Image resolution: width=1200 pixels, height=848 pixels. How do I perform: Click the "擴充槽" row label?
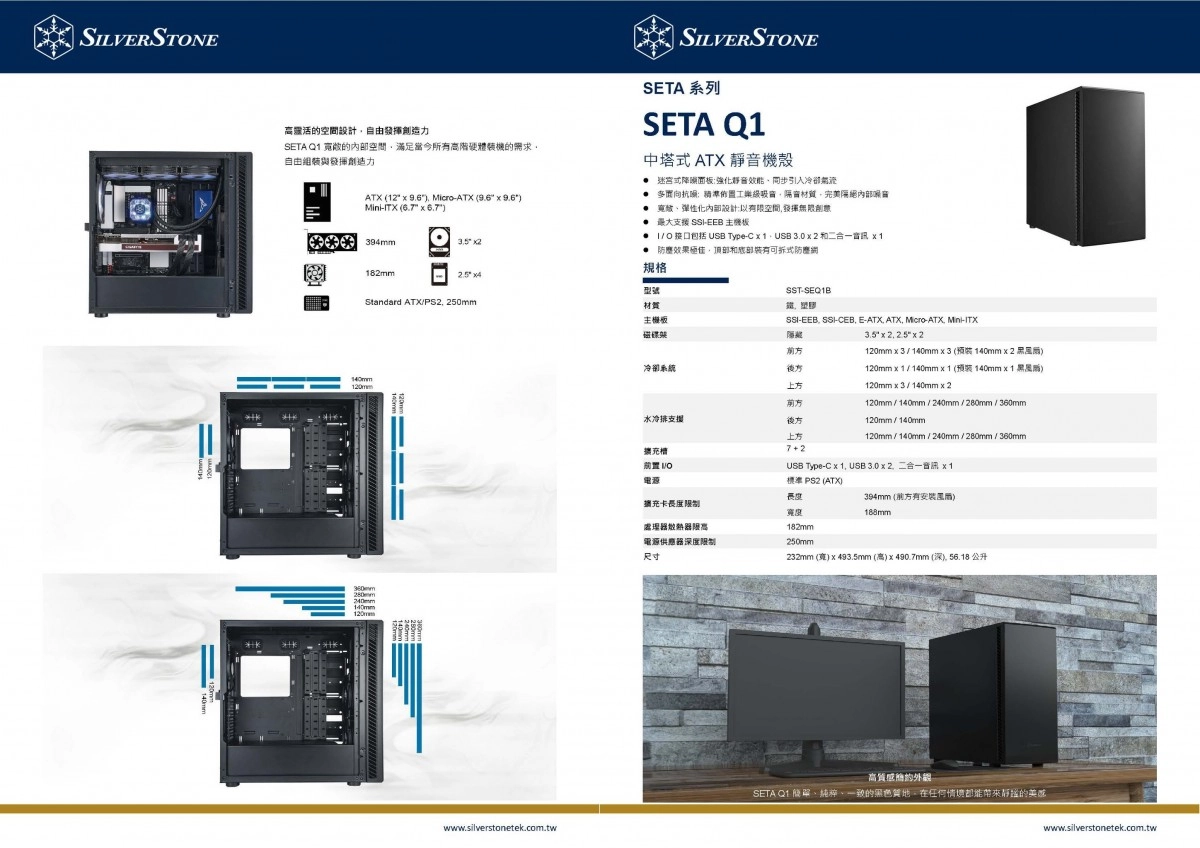click(656, 451)
